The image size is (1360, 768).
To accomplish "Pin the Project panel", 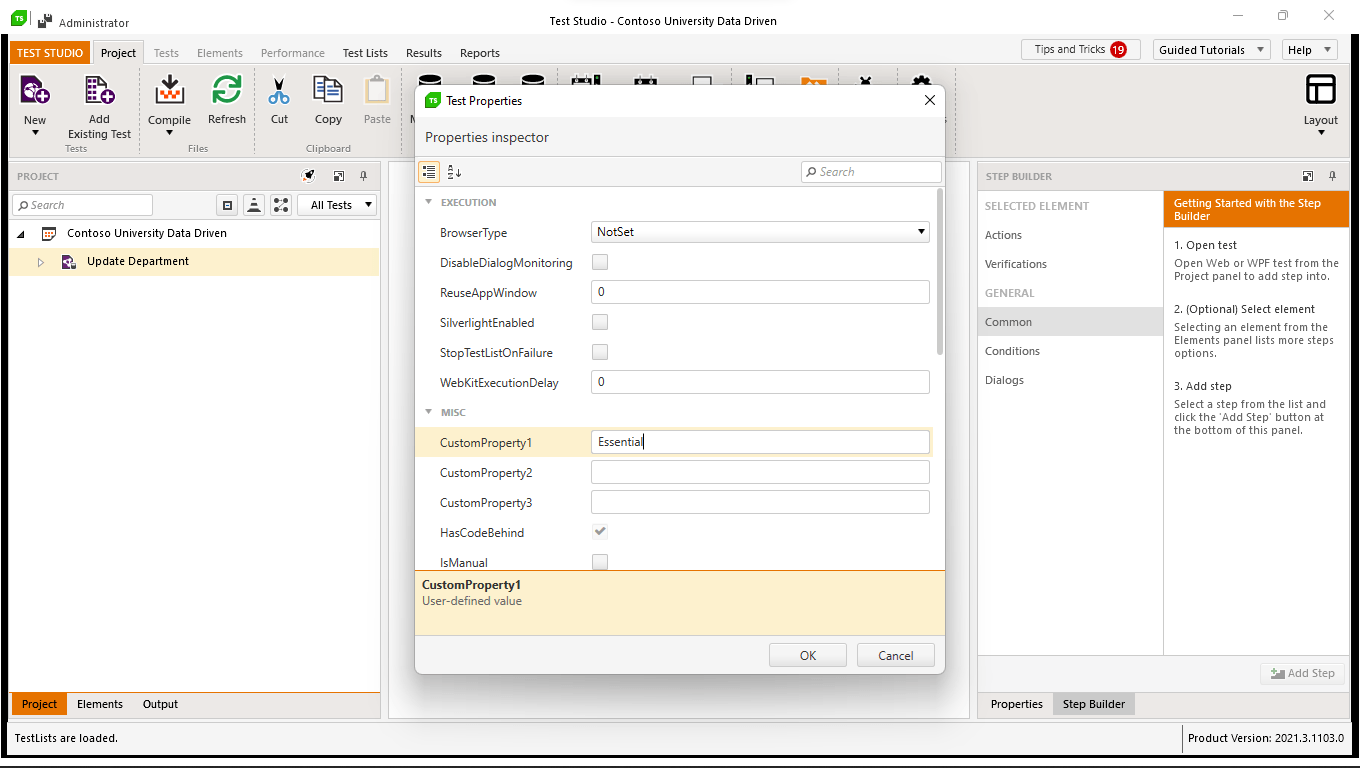I will point(363,176).
